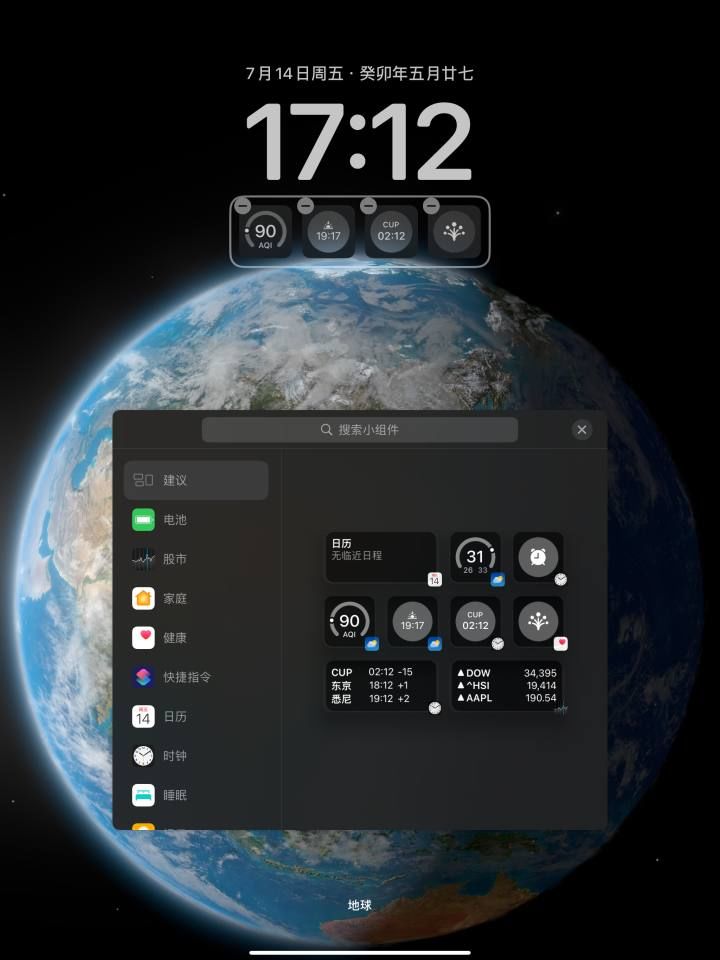Add the world clock Tokyo Sydney widget
Image resolution: width=720 pixels, height=960 pixels.
click(x=380, y=686)
